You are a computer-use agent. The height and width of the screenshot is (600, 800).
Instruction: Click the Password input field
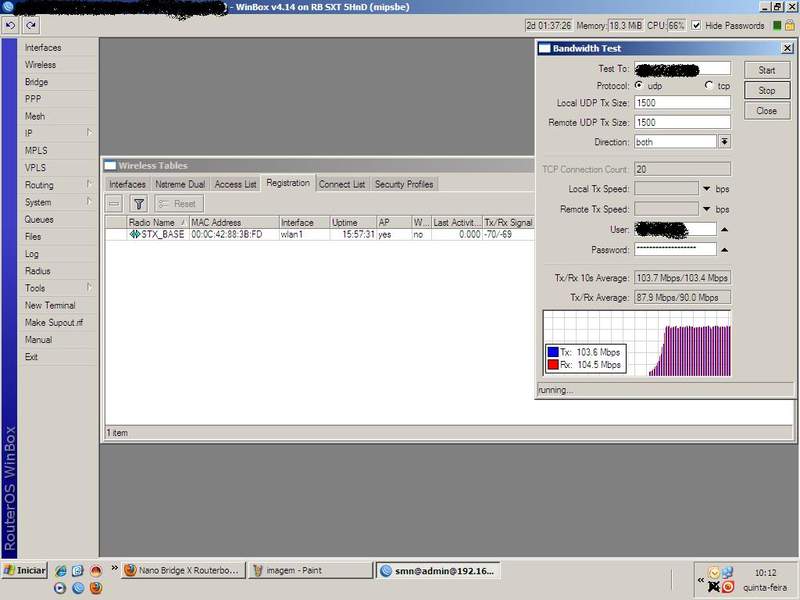[675, 249]
